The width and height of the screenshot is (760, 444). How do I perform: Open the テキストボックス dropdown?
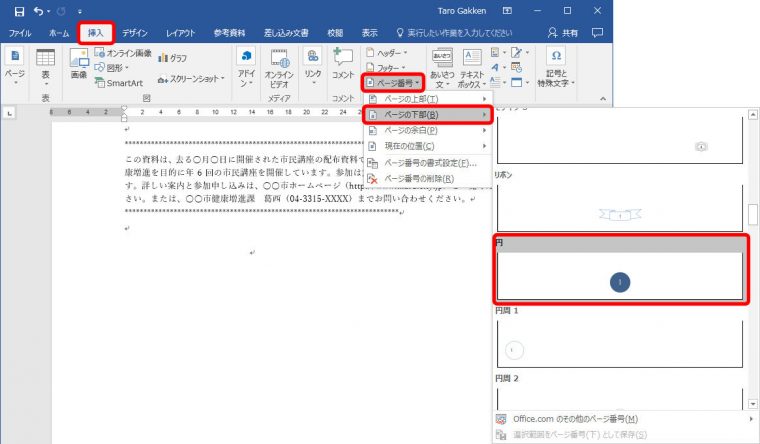[472, 68]
